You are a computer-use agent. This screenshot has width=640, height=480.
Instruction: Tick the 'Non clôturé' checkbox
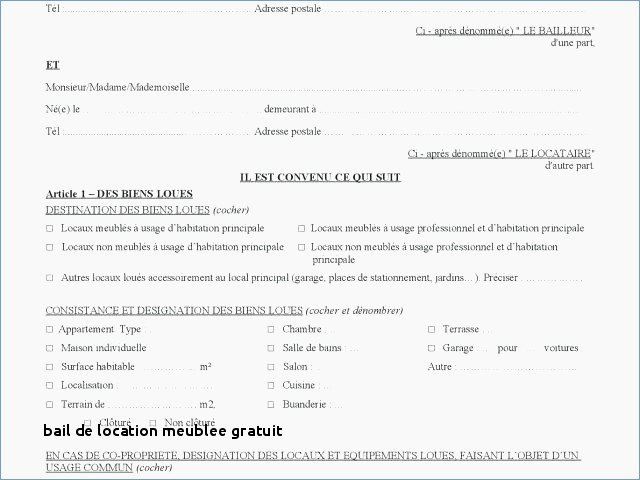(153, 423)
